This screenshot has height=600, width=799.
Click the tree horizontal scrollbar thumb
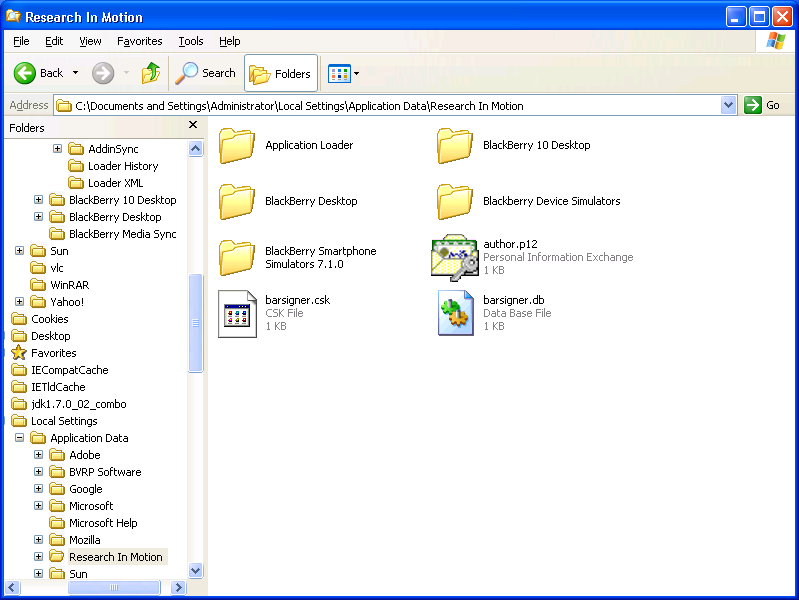click(x=114, y=587)
